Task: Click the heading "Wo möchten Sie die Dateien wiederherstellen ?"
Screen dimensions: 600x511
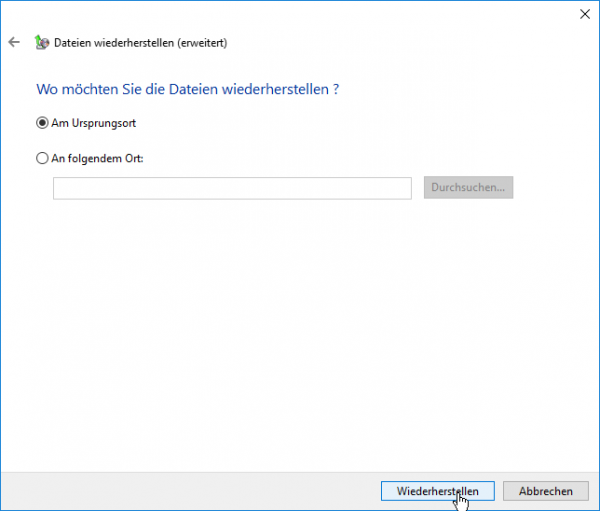Action: [187, 89]
